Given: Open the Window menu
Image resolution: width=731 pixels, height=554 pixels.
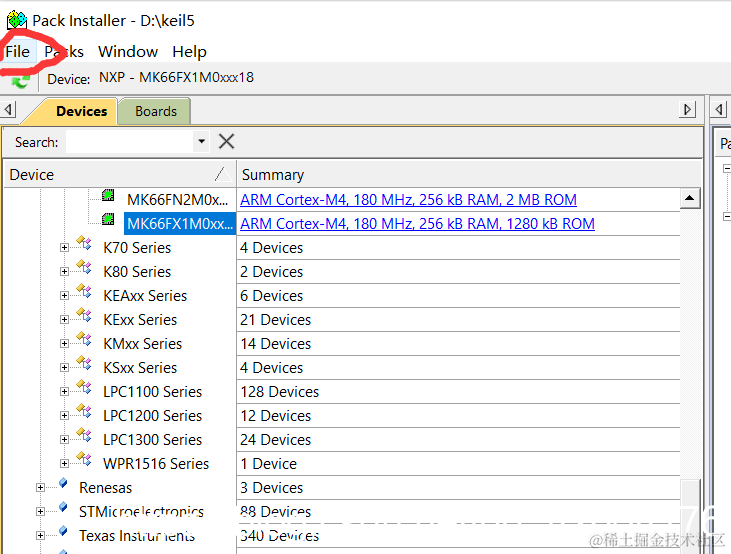Looking at the screenshot, I should [128, 51].
